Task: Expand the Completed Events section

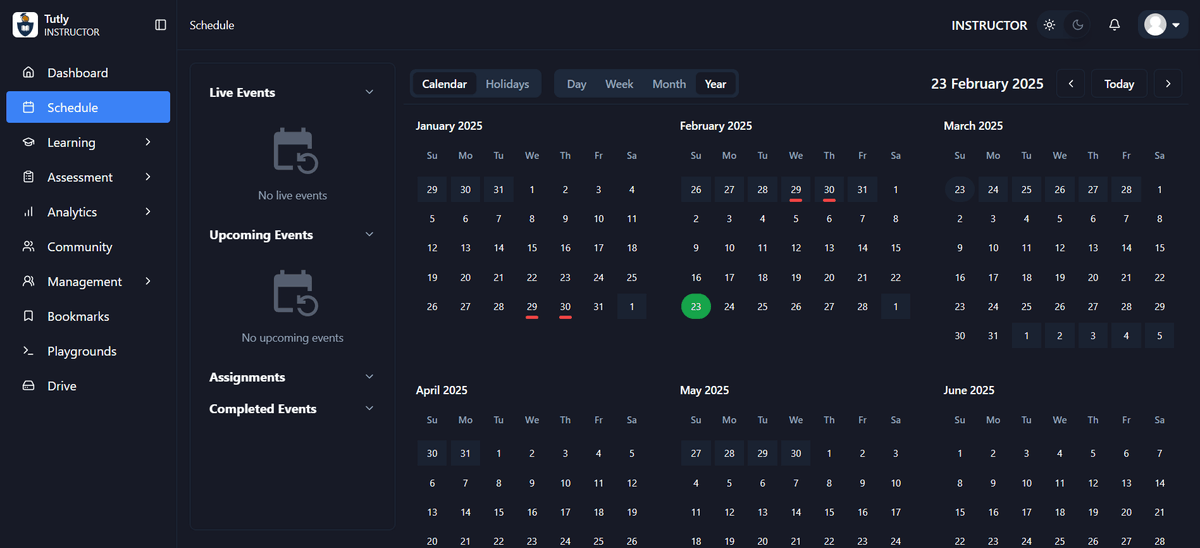Action: click(x=369, y=409)
